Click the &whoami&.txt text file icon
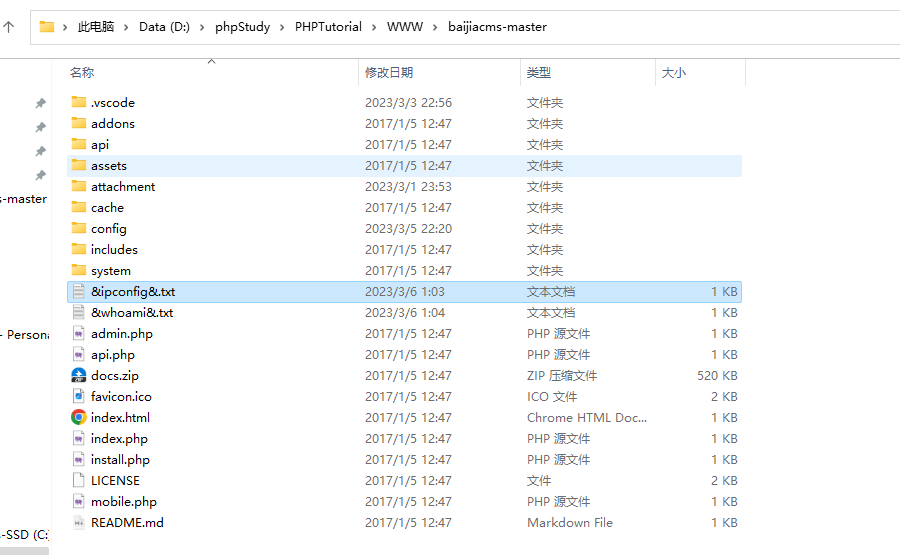The width and height of the screenshot is (900, 555). (x=79, y=312)
